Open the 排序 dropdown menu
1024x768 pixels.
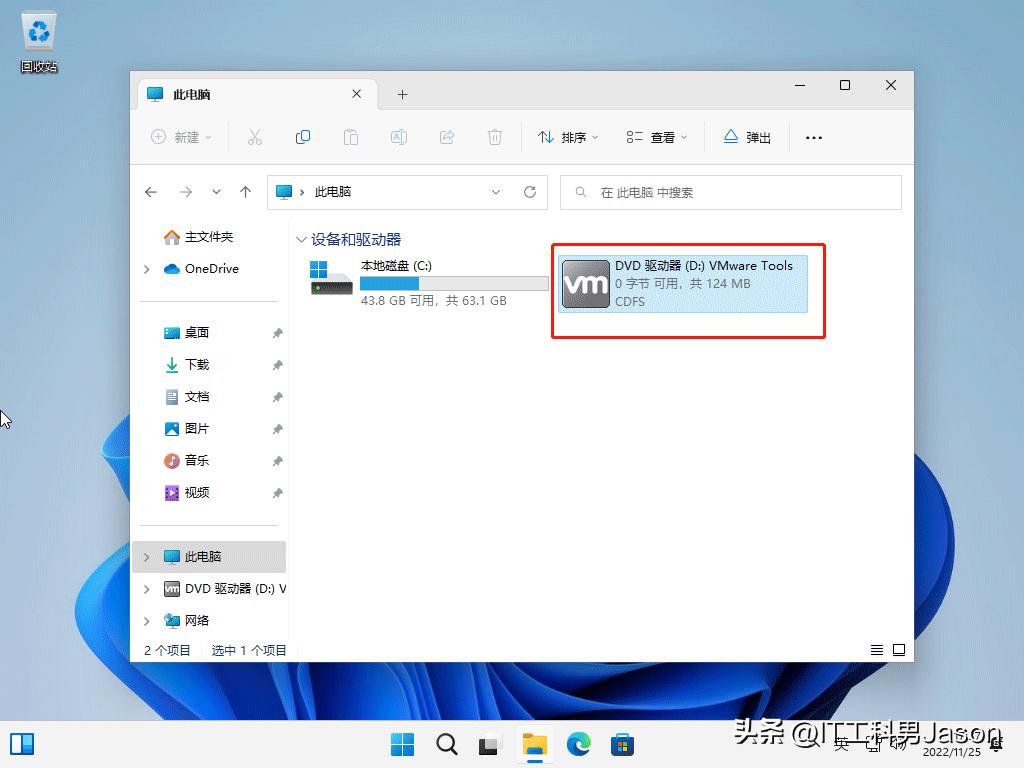pyautogui.click(x=568, y=137)
